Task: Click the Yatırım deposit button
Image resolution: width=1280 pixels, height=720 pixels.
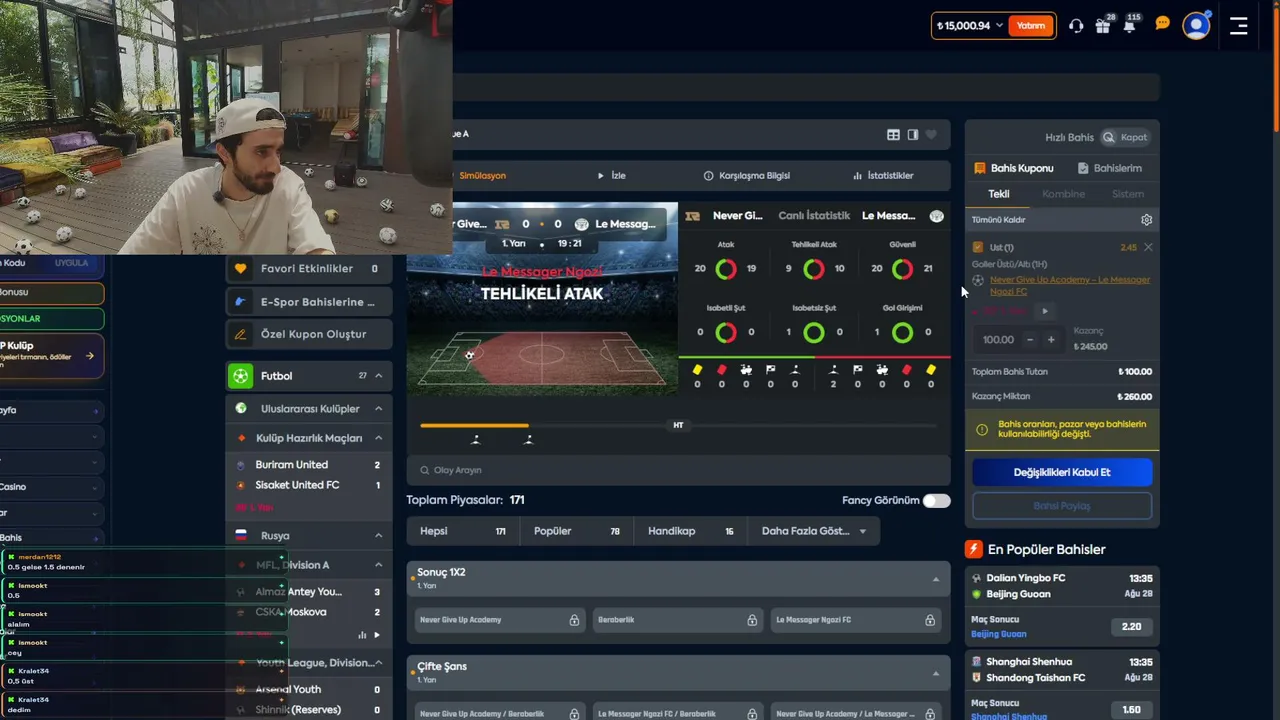Action: tap(1031, 26)
